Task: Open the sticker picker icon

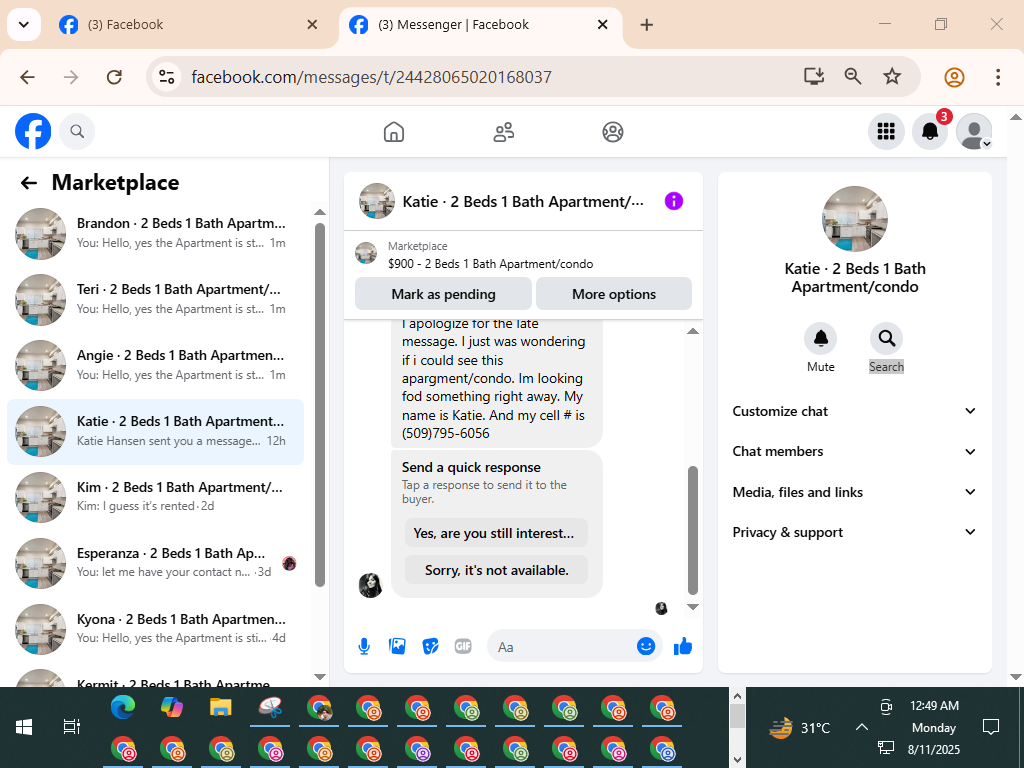Action: point(430,647)
